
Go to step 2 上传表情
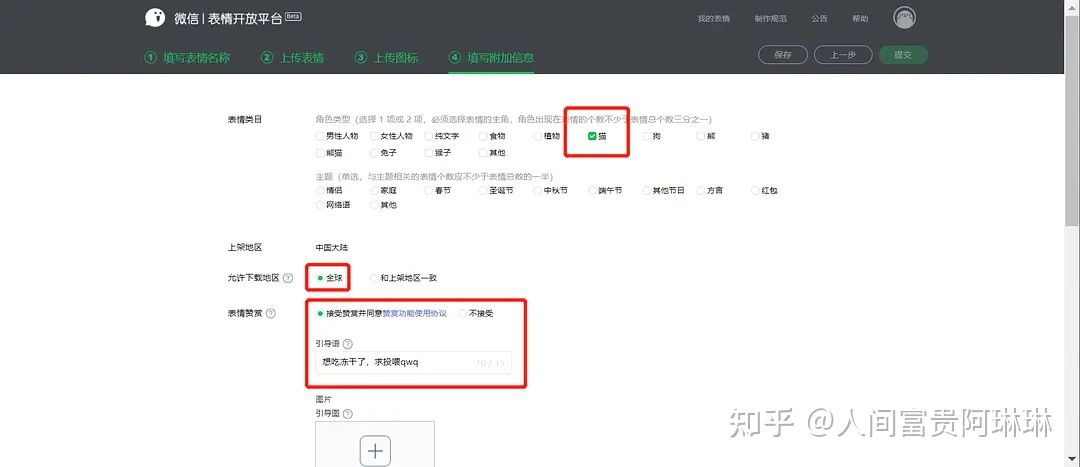click(292, 57)
